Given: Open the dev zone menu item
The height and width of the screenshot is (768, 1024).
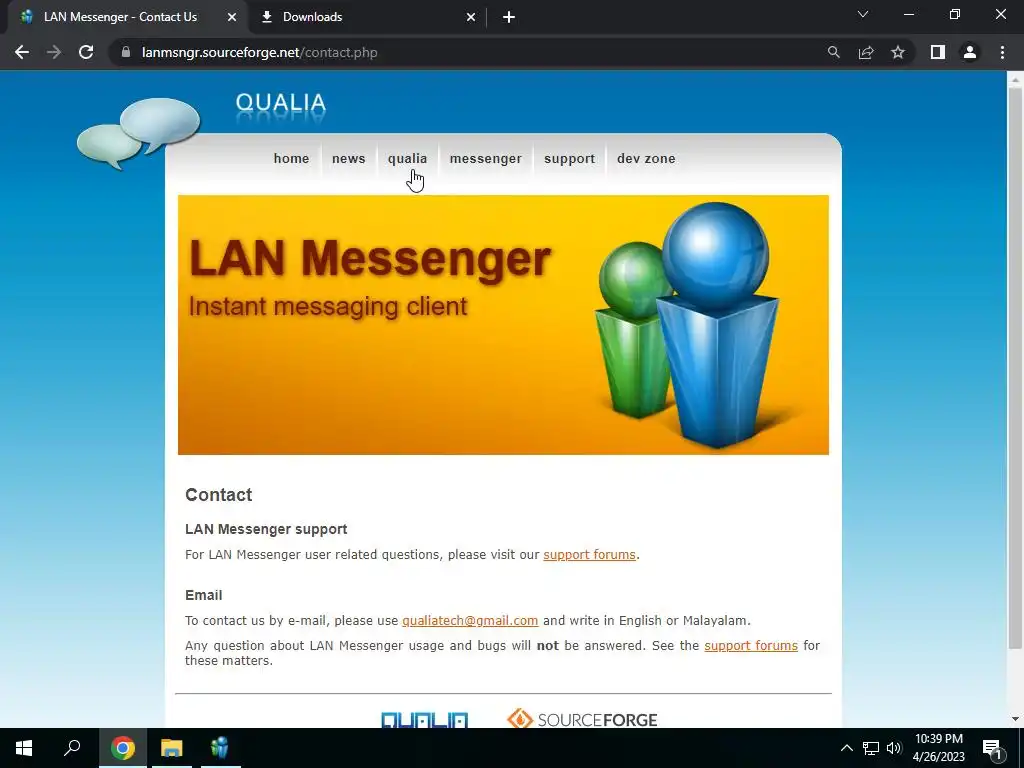Looking at the screenshot, I should 647,159.
